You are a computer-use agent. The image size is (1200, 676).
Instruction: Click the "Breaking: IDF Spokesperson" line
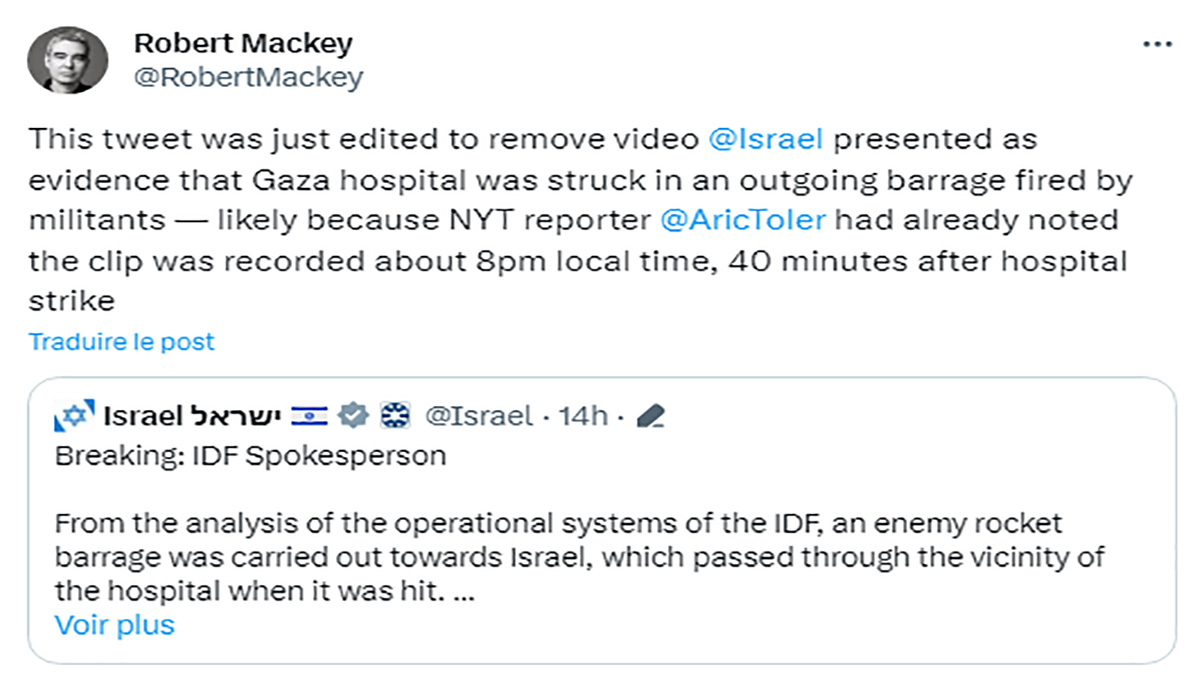click(250, 456)
